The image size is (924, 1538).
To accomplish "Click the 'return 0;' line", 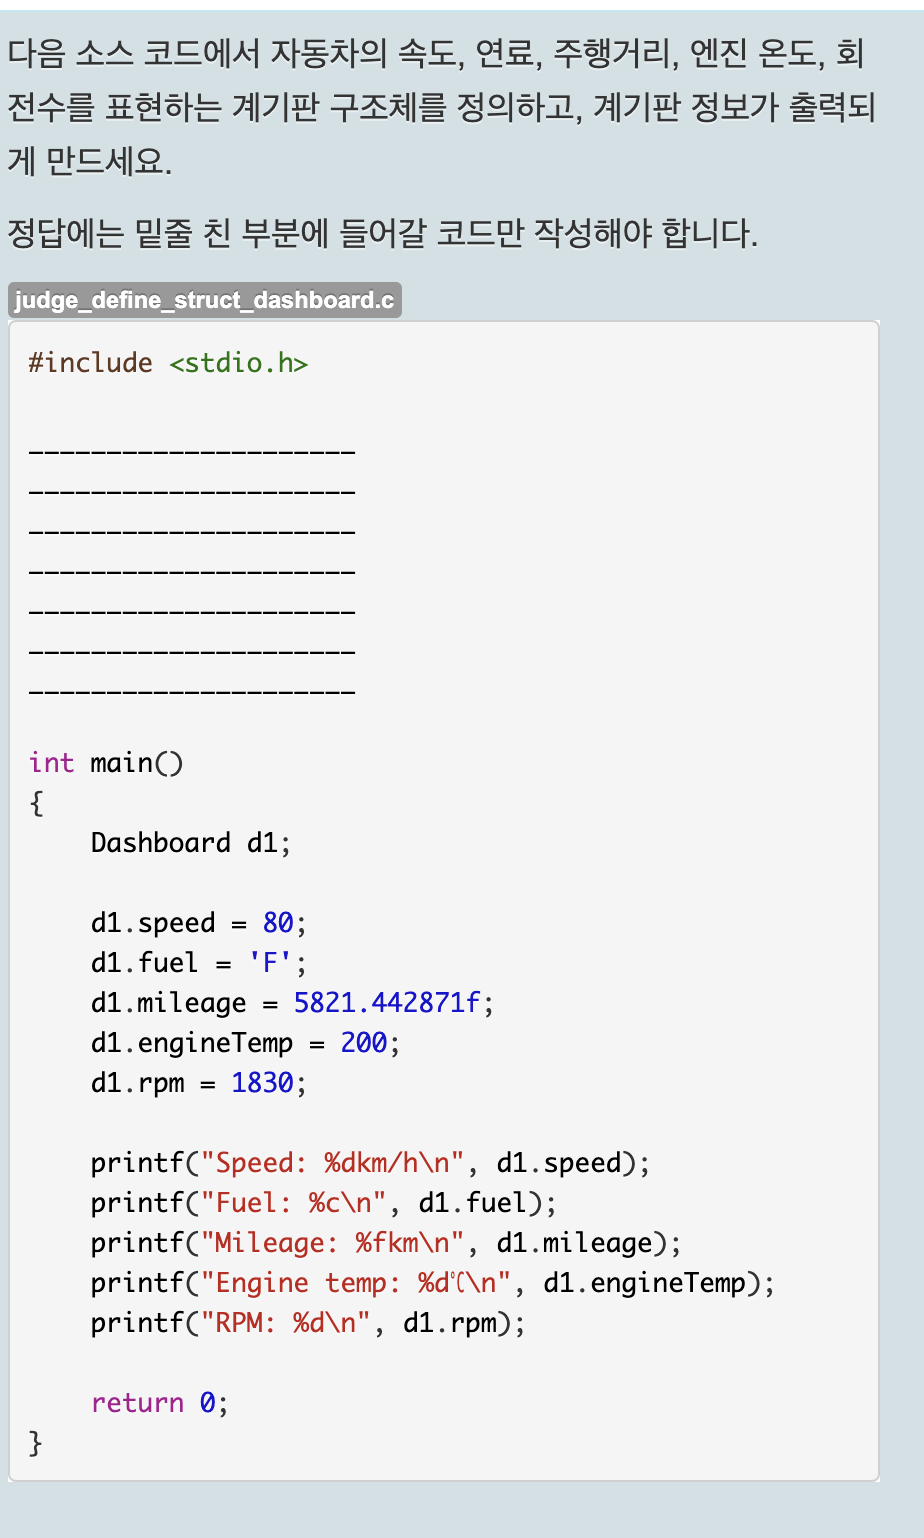I will 159,1403.
